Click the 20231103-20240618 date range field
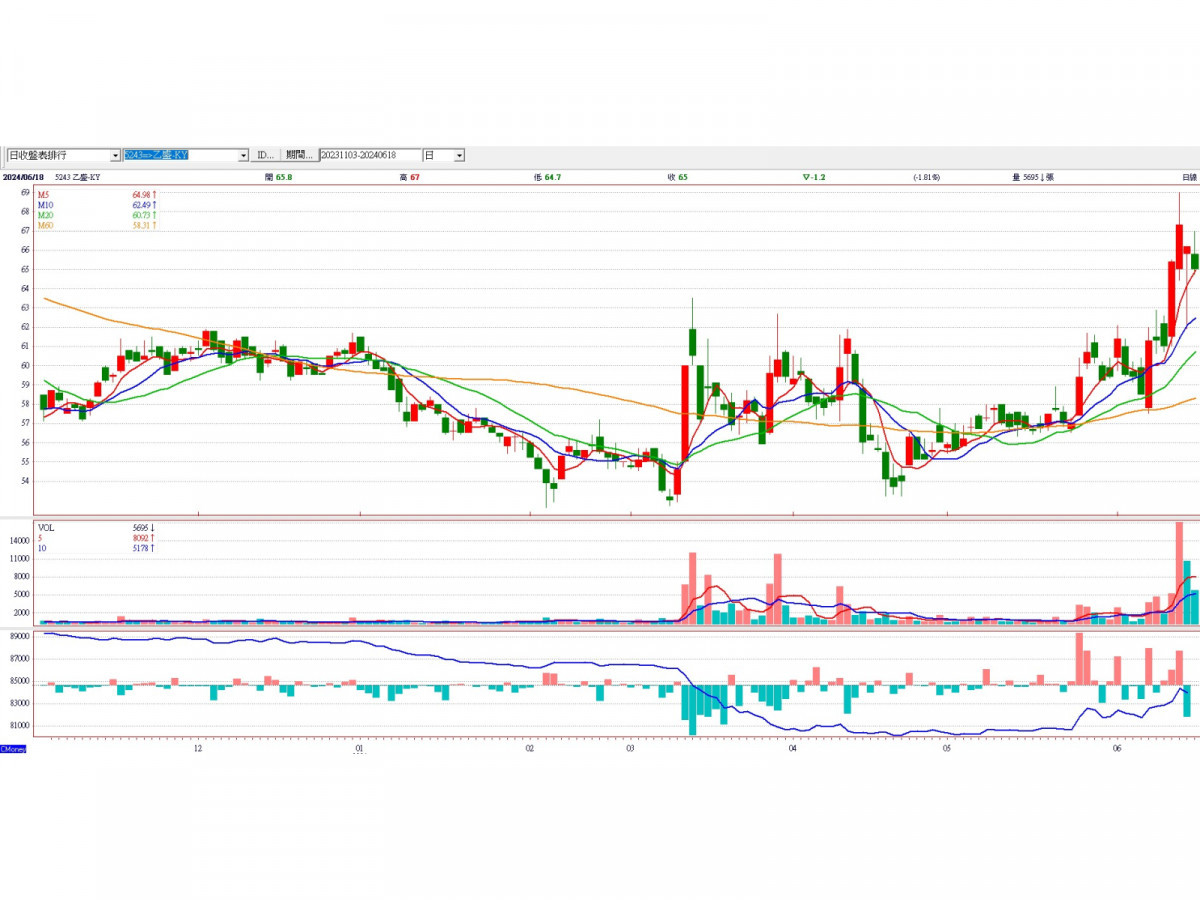The width and height of the screenshot is (1200, 900). point(369,156)
